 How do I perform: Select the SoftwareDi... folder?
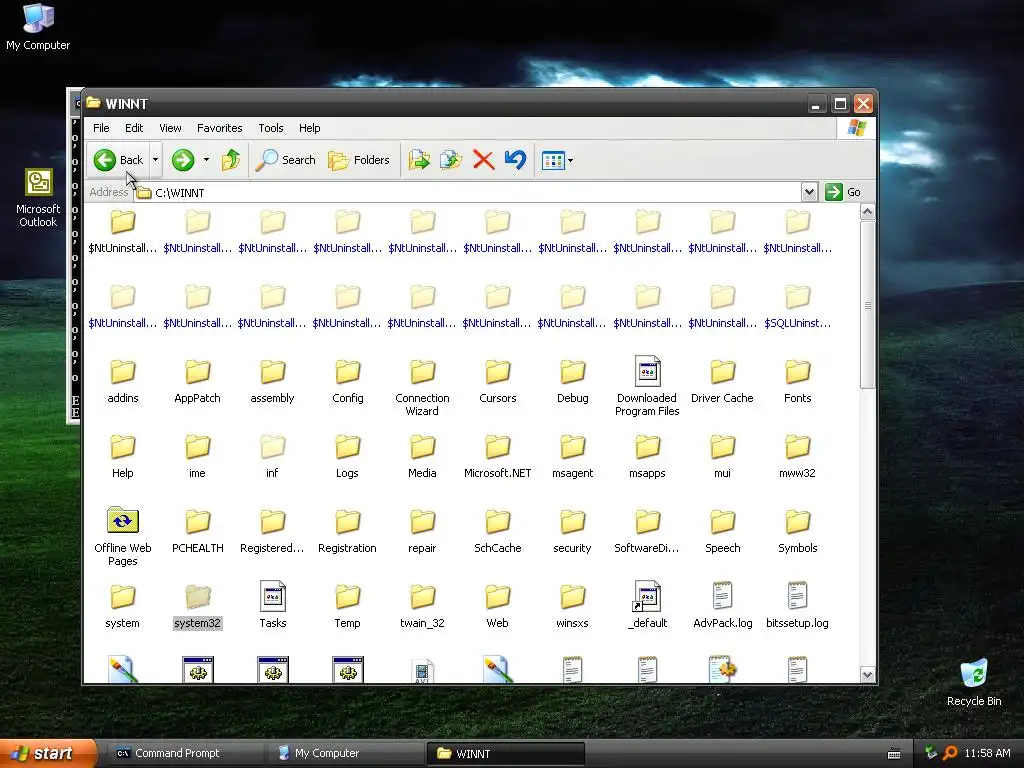(x=647, y=532)
